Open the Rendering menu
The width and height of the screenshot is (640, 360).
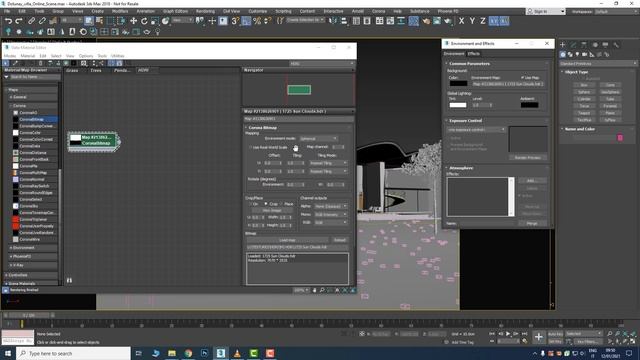point(205,11)
